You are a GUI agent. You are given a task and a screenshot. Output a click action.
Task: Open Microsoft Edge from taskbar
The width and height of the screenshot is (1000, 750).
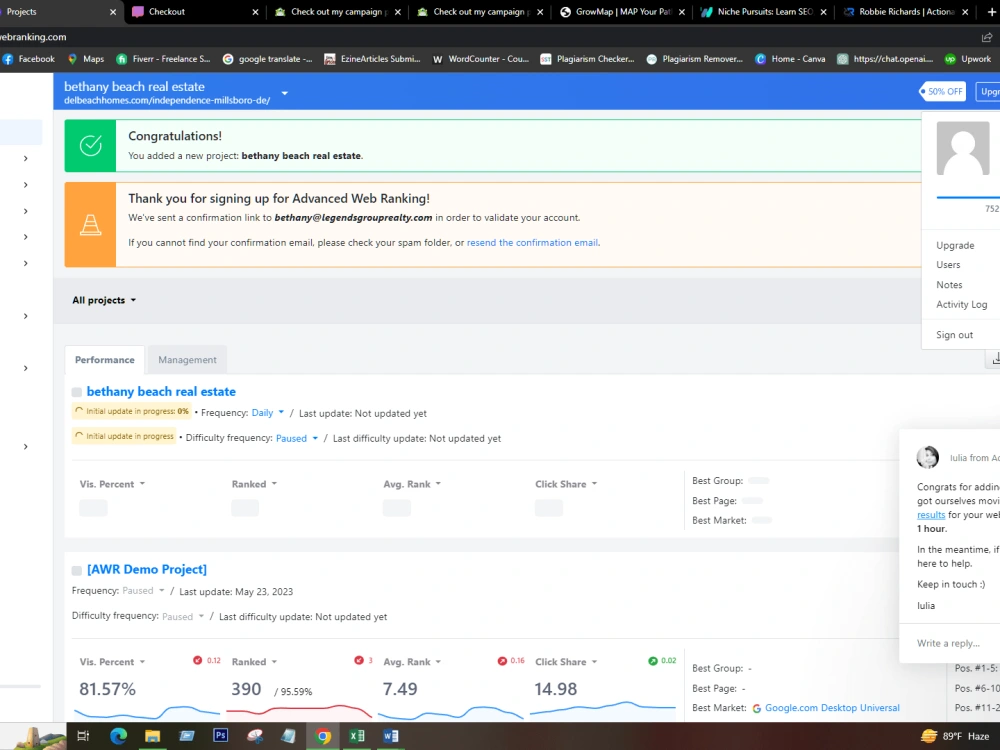118,736
